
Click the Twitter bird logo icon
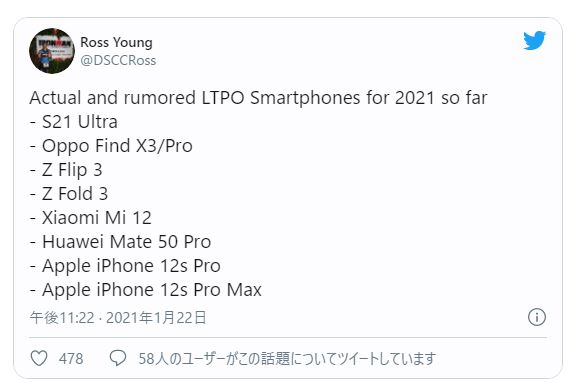534,40
